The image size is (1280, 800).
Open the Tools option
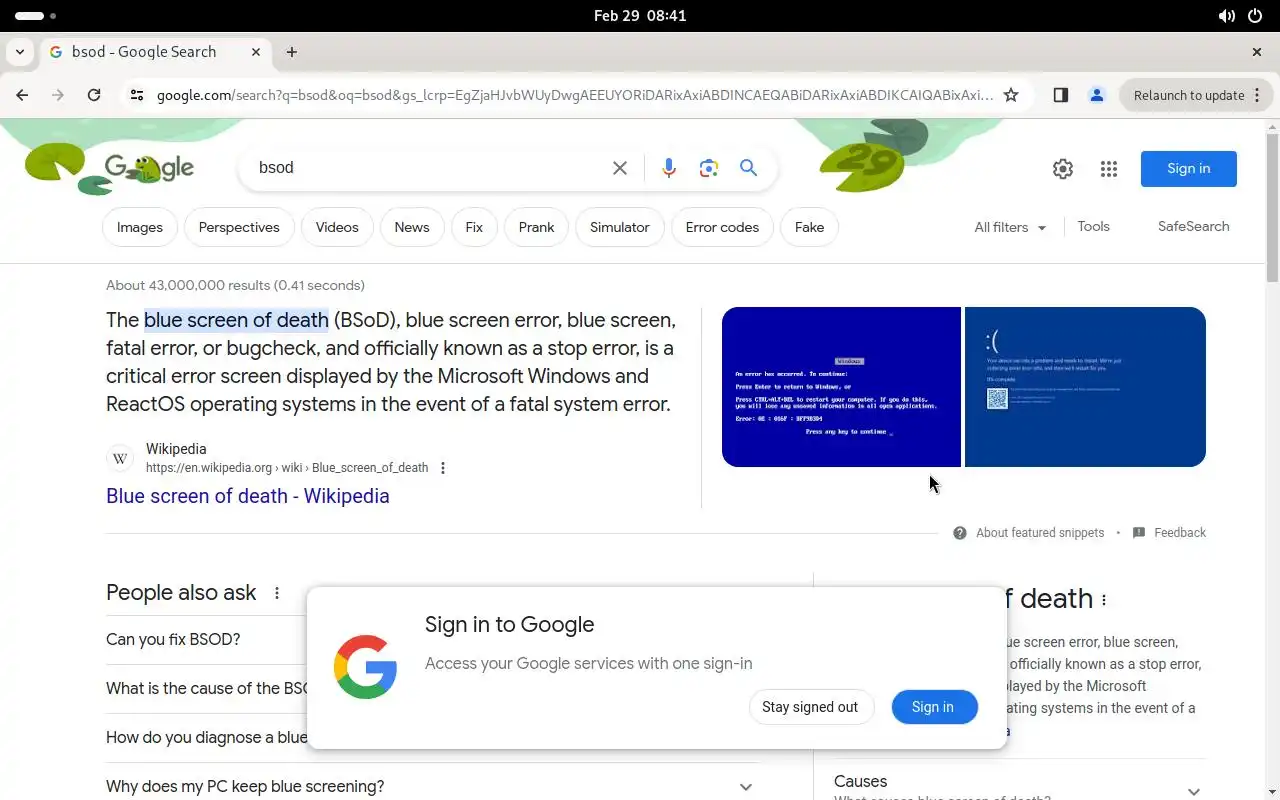point(1093,227)
